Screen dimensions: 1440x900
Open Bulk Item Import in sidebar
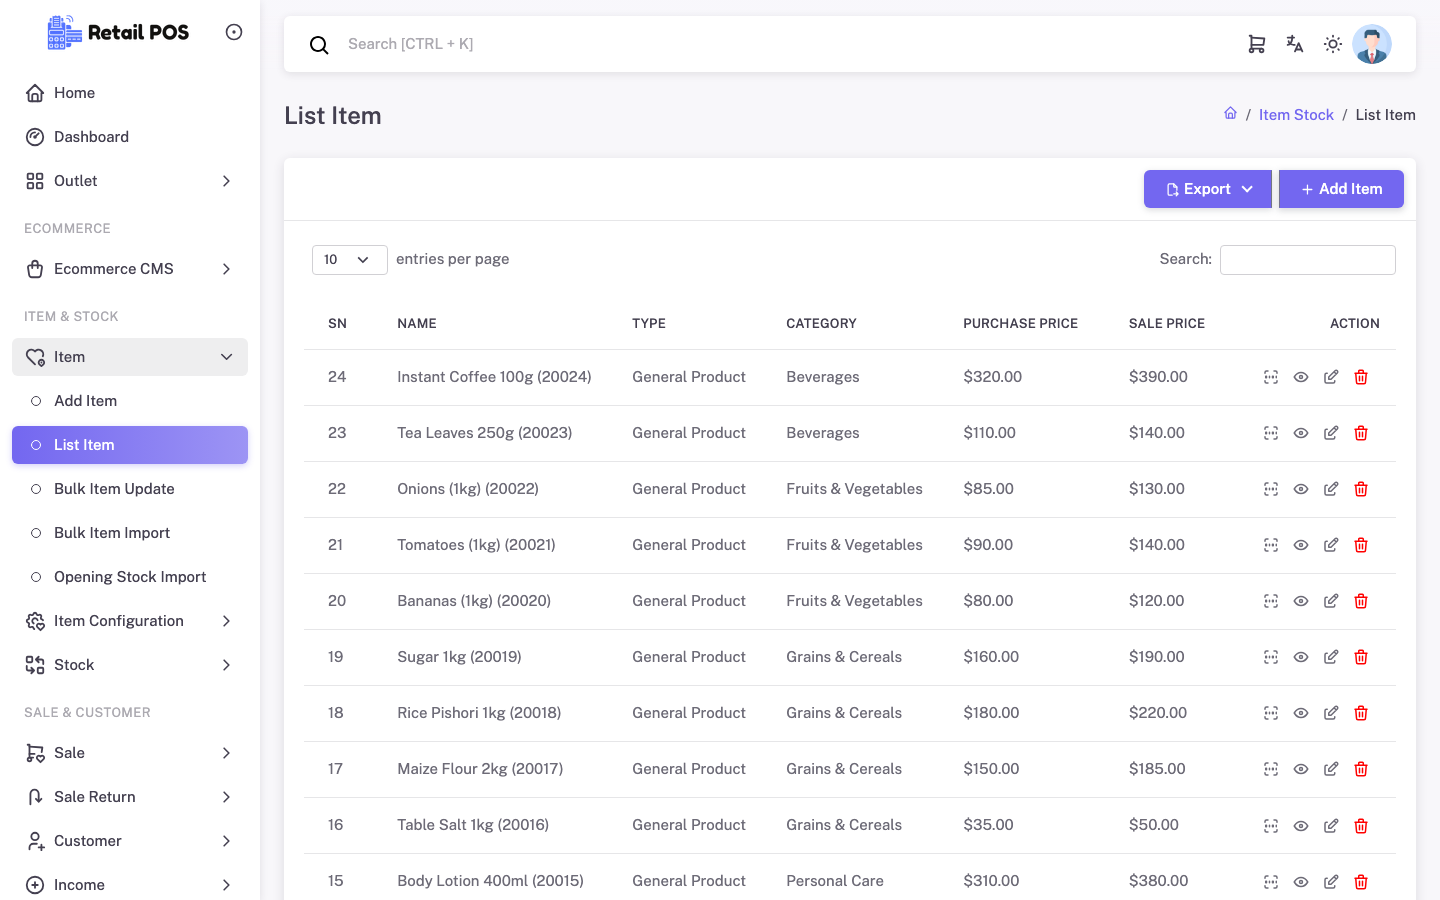pyautogui.click(x=130, y=533)
